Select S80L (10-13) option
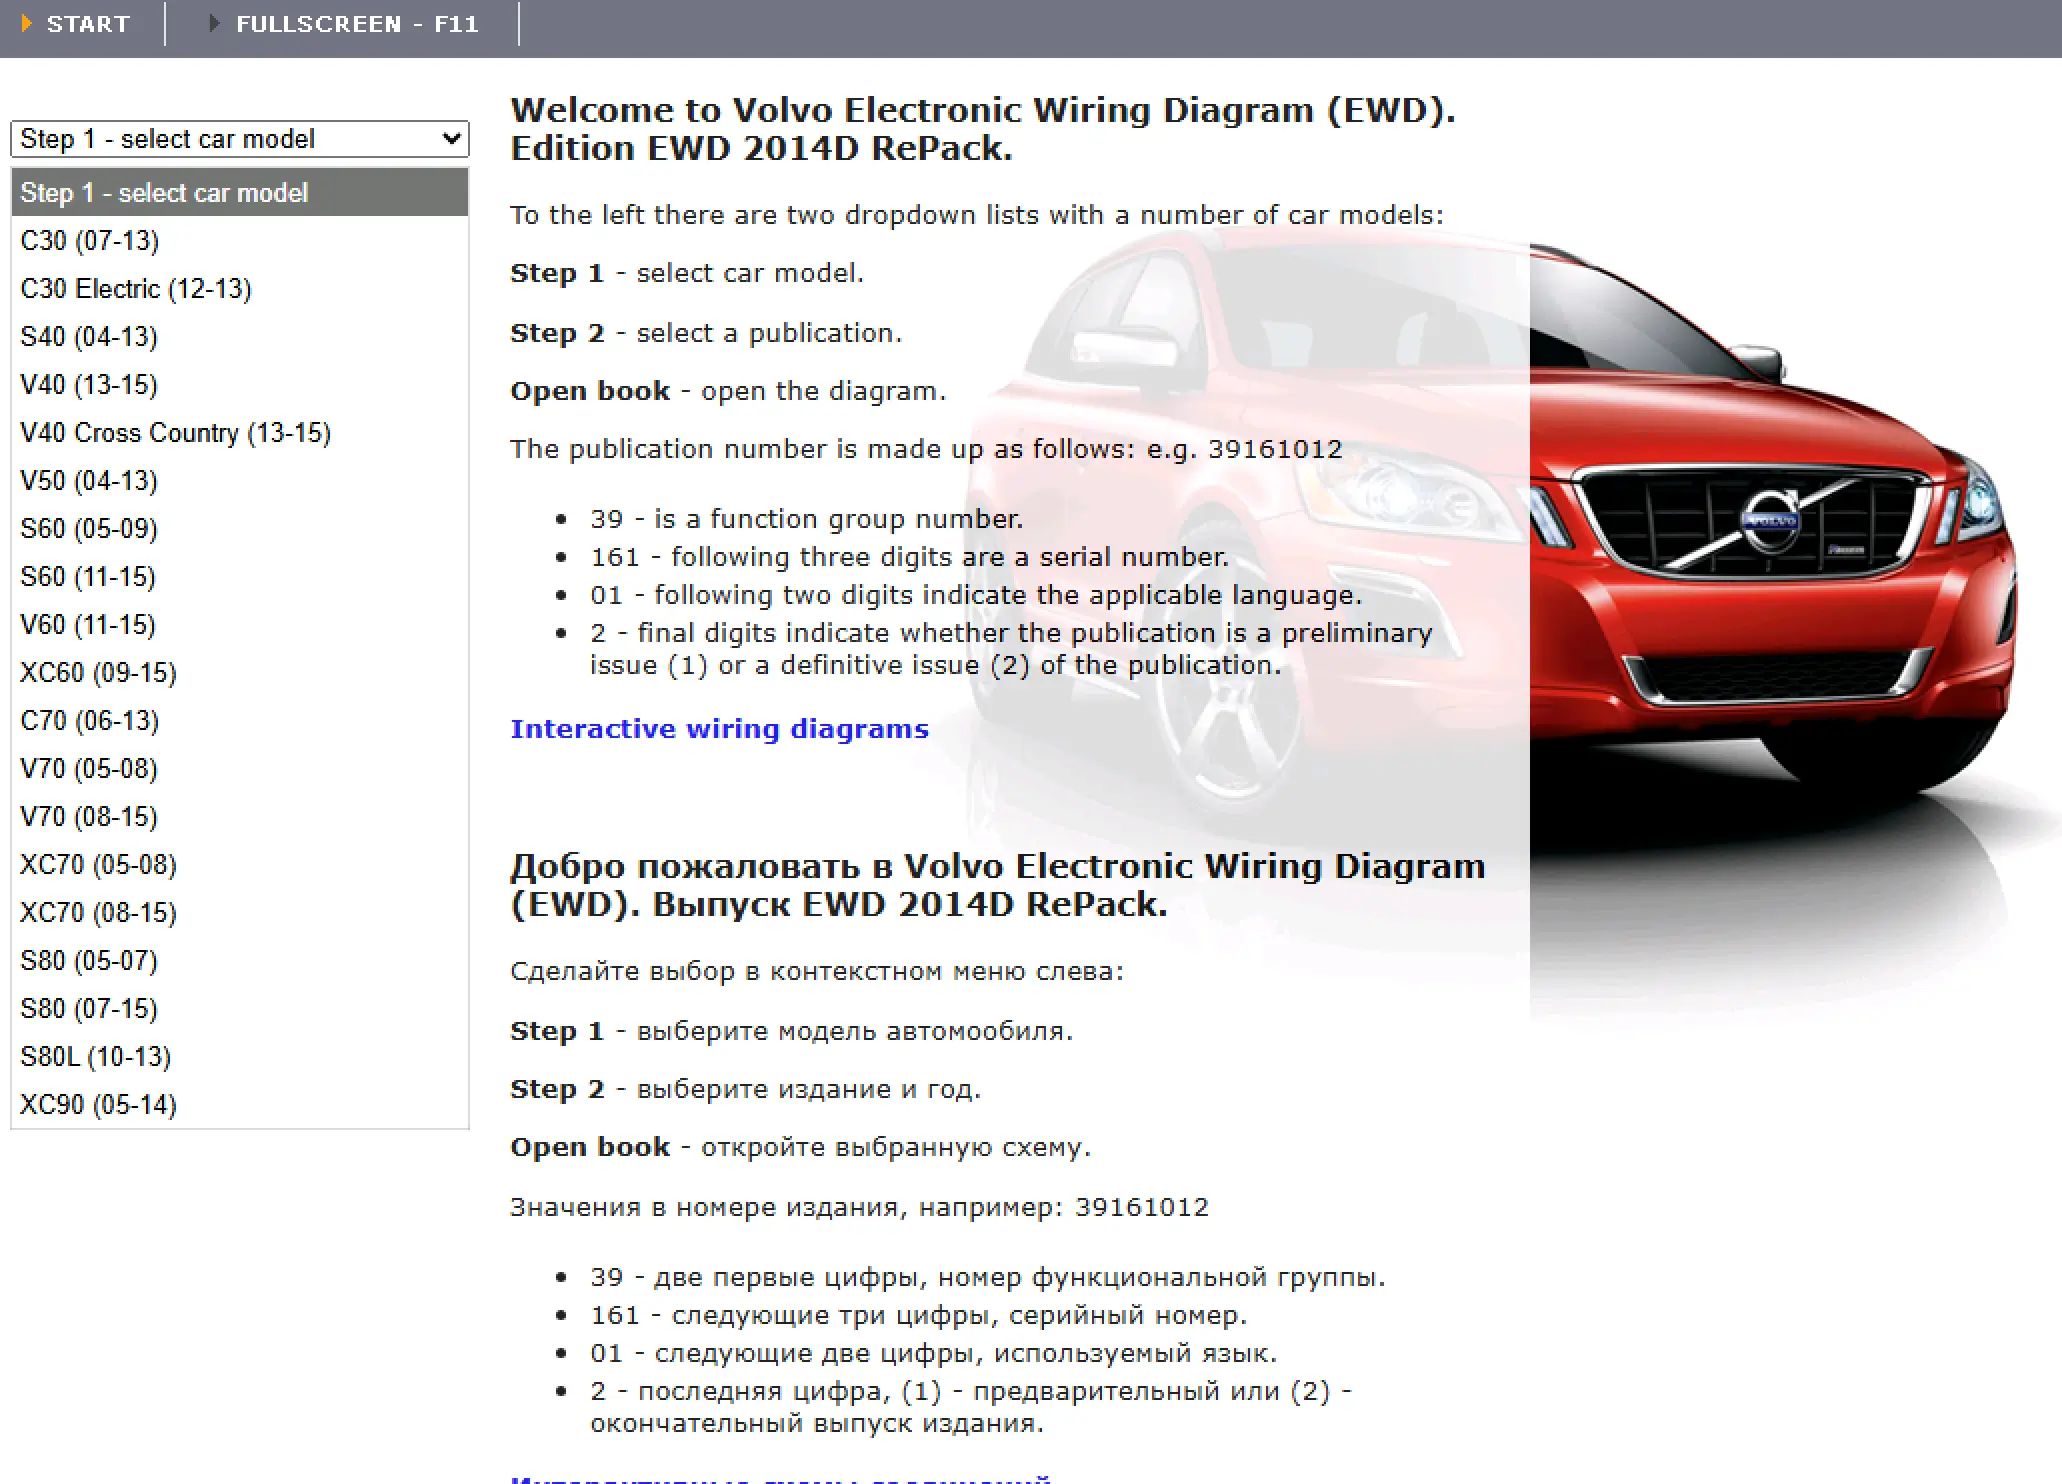The image size is (2062, 1484). pos(95,1057)
